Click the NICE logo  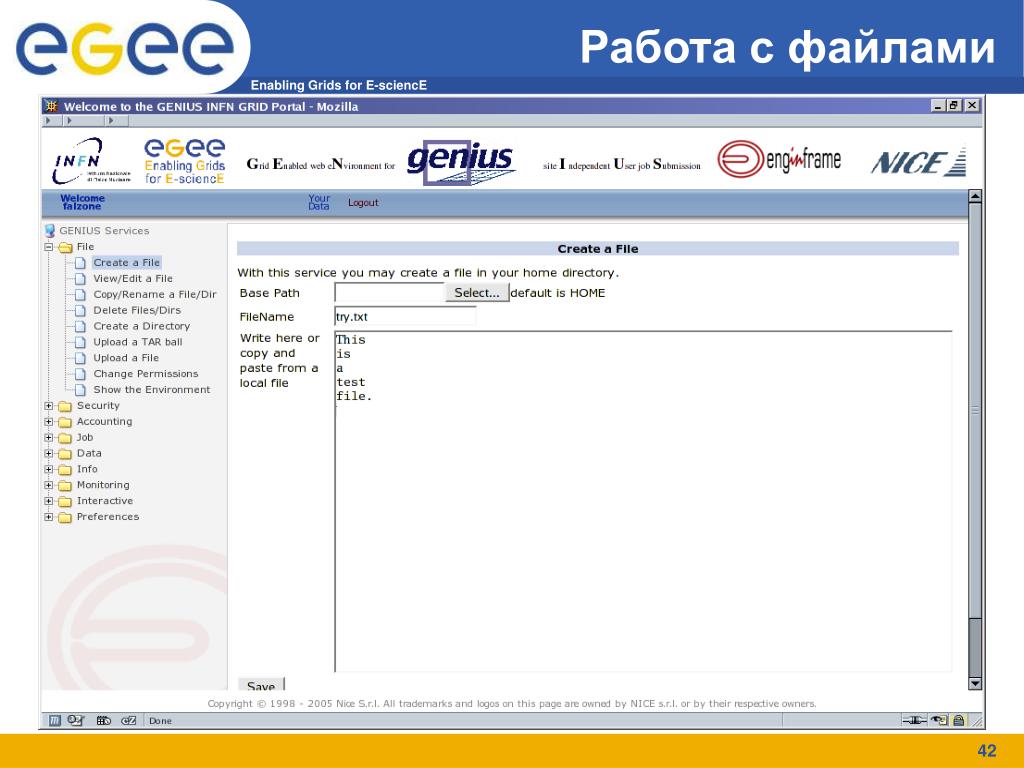(x=918, y=162)
